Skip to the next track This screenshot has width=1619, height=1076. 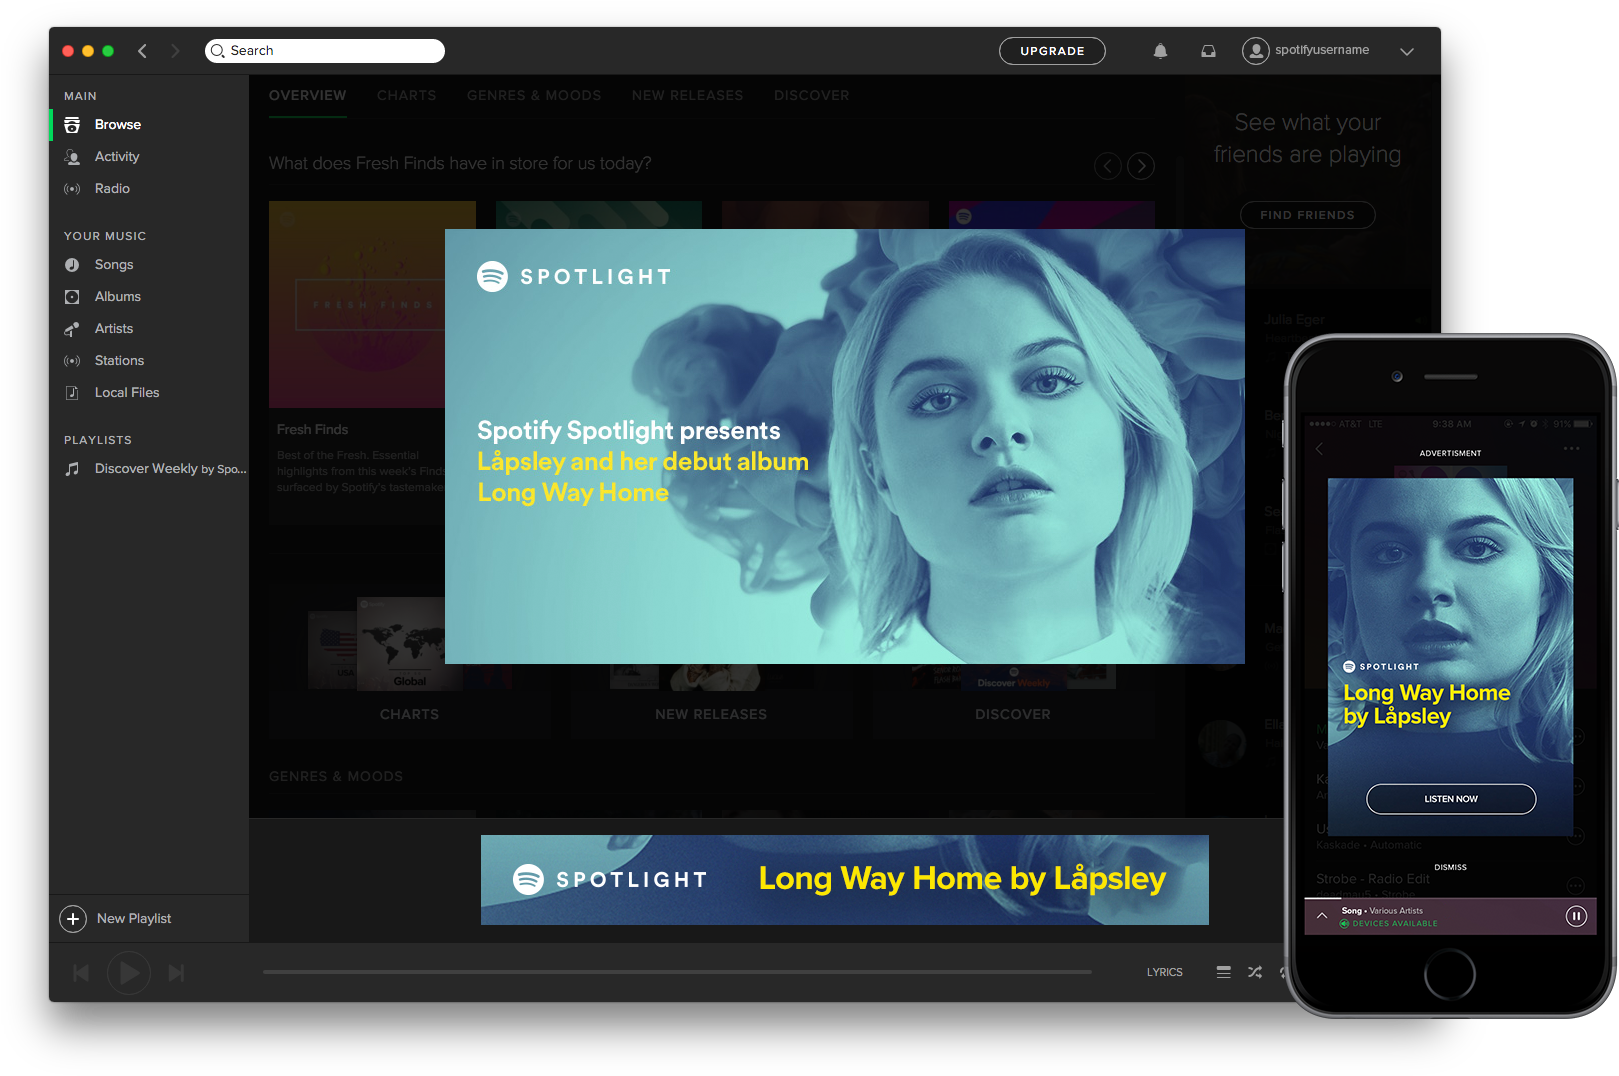(x=177, y=973)
